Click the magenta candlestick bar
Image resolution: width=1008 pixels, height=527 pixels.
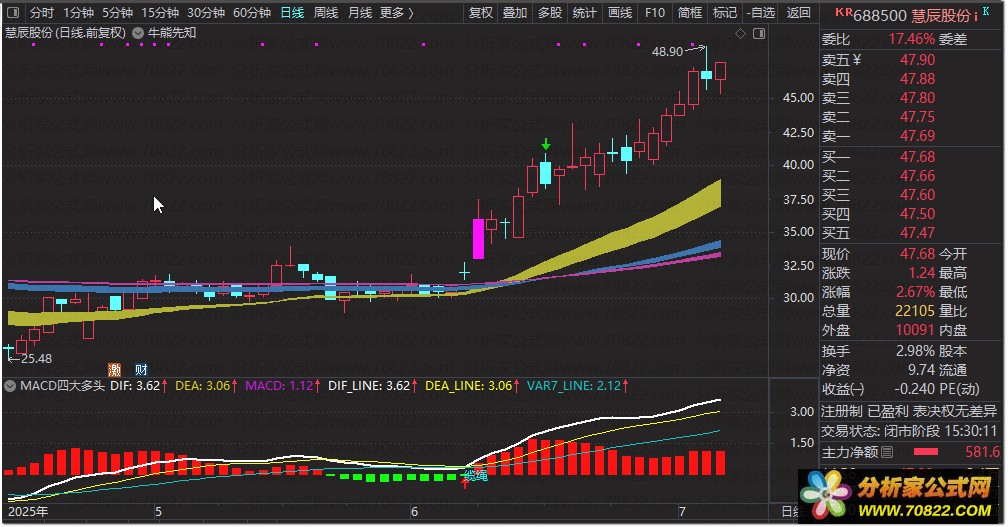pos(478,239)
